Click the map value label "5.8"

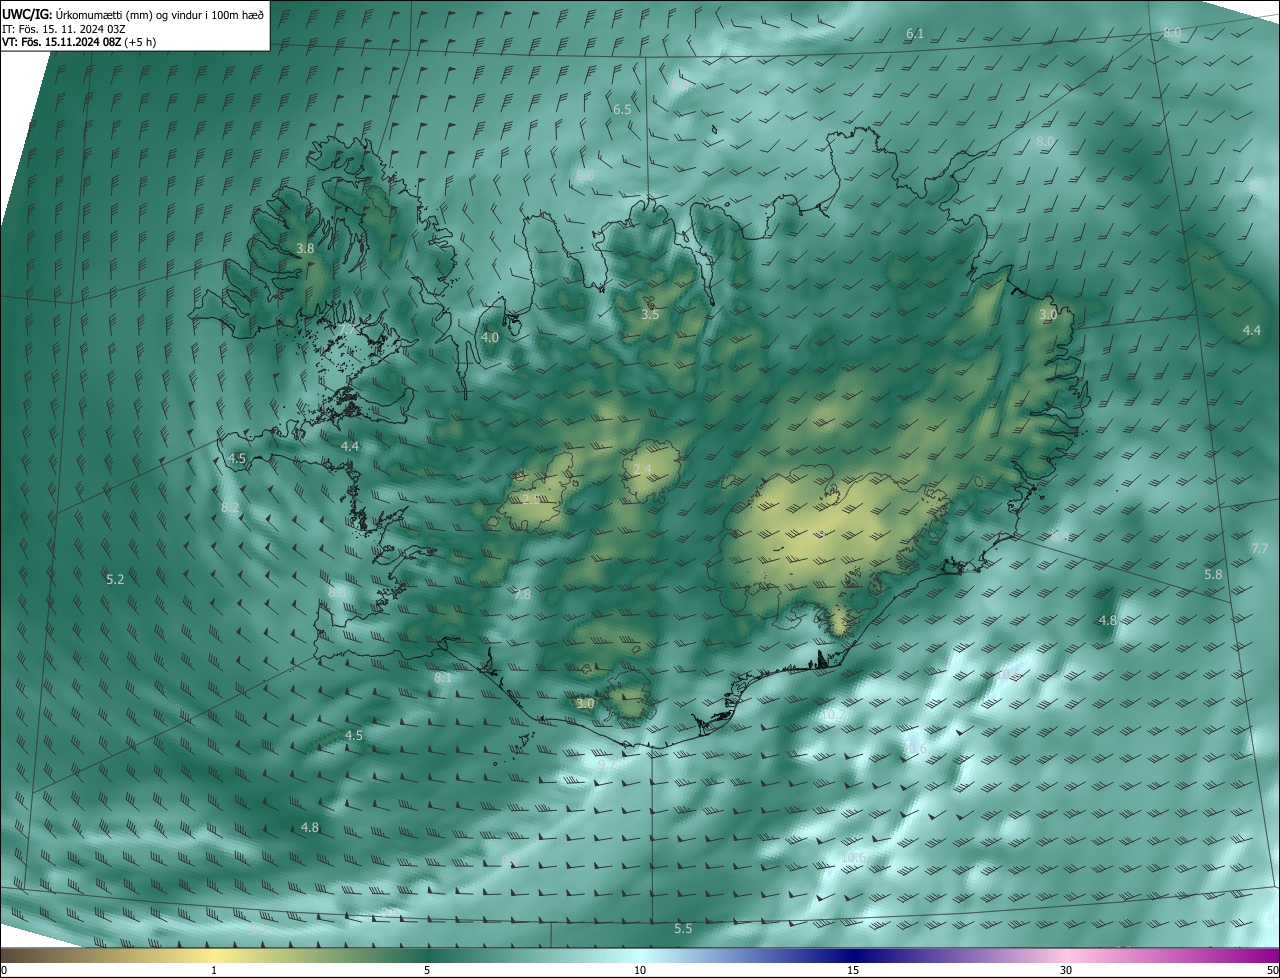pos(1213,575)
